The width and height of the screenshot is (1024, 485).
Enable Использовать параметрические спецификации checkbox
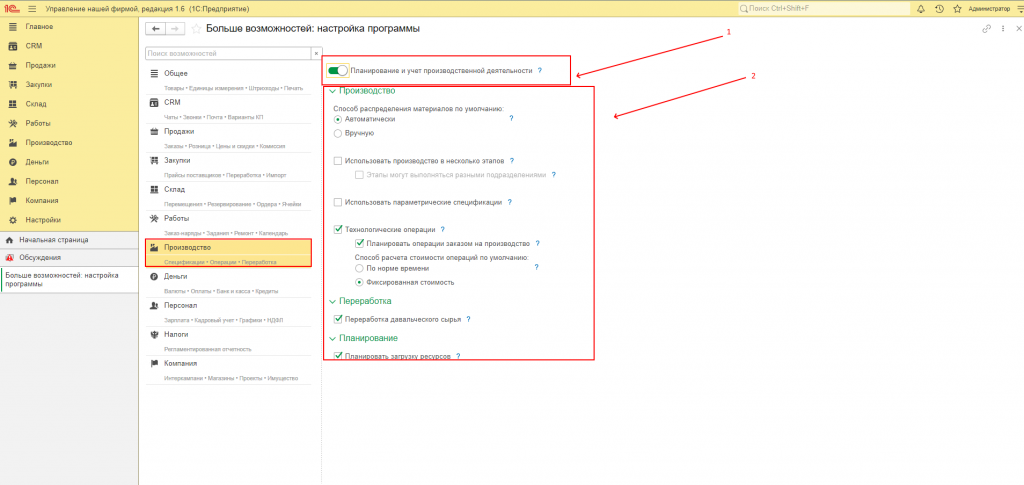point(338,202)
